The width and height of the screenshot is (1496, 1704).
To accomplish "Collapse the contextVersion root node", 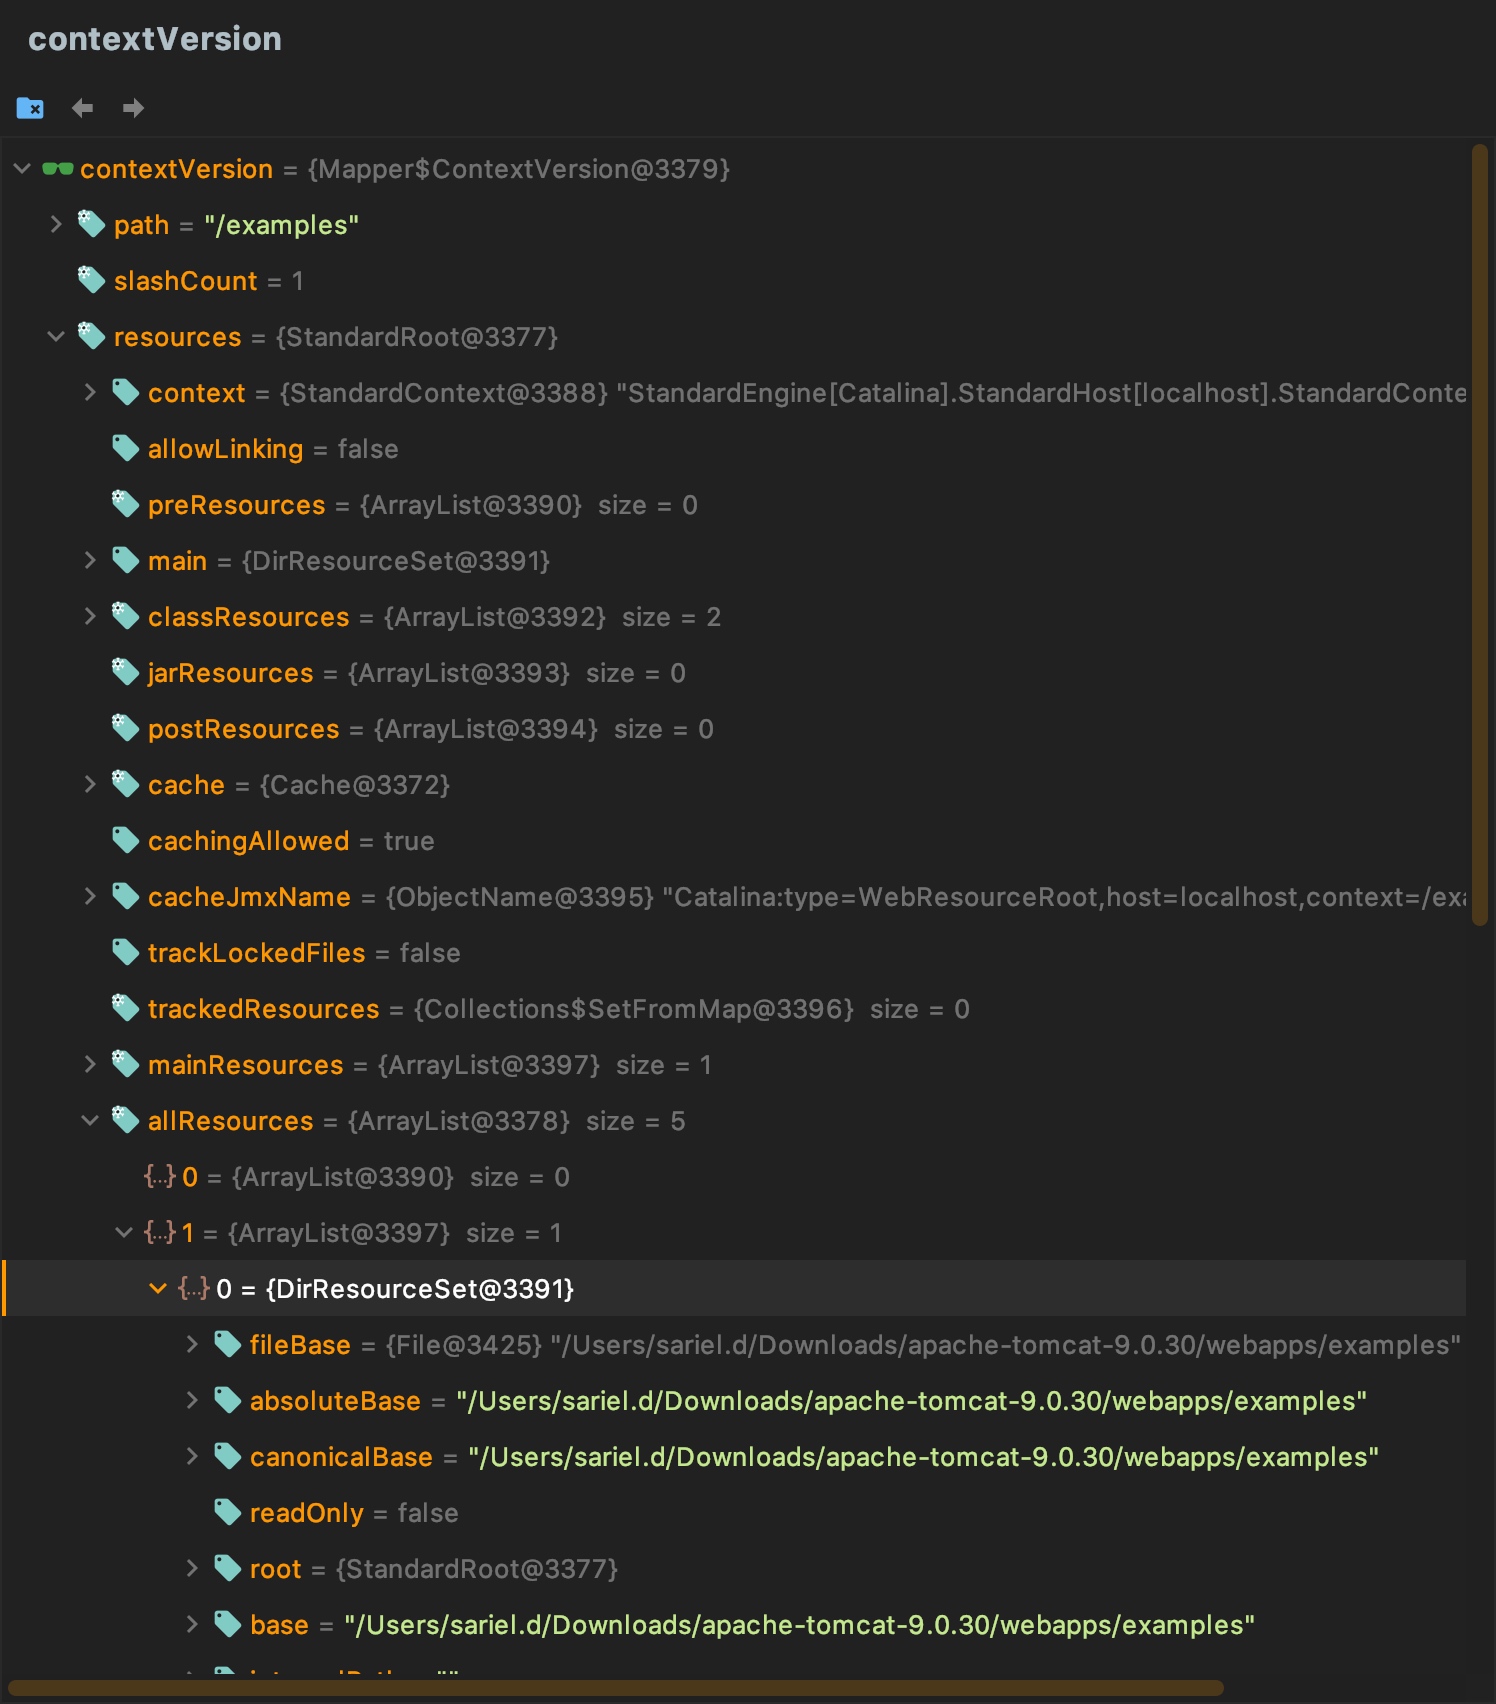I will (22, 169).
